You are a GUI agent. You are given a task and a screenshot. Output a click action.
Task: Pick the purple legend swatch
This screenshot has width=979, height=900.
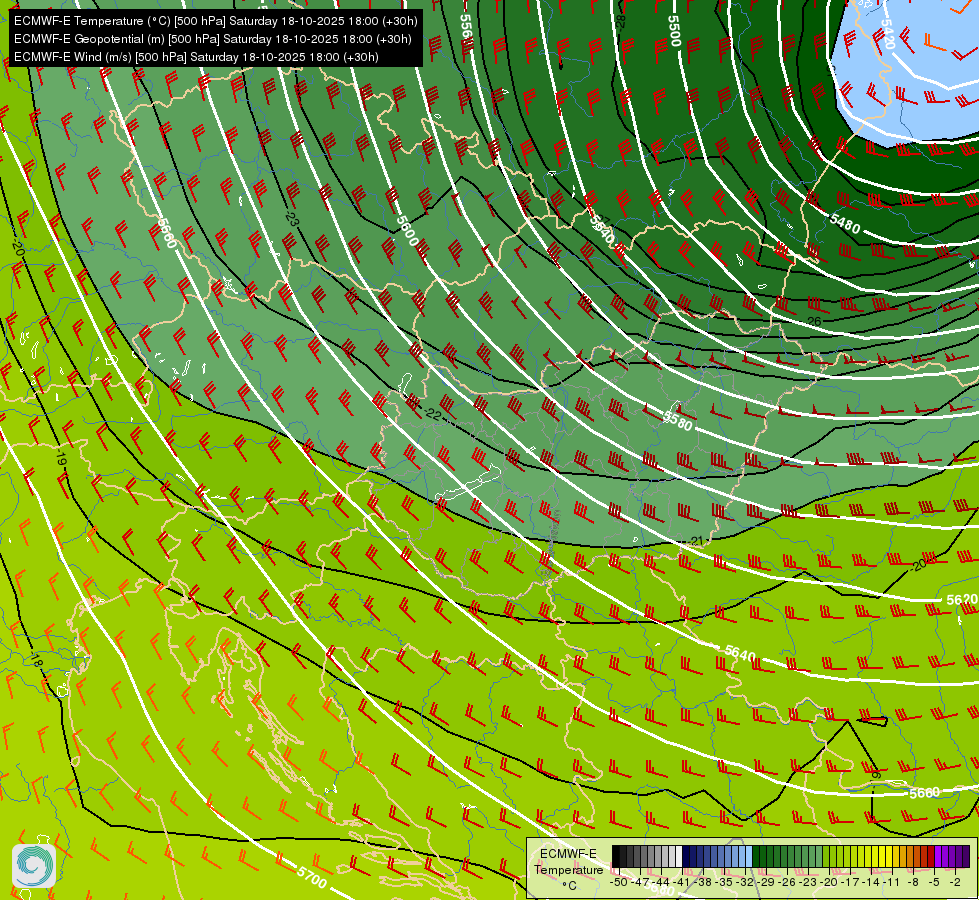point(938,856)
